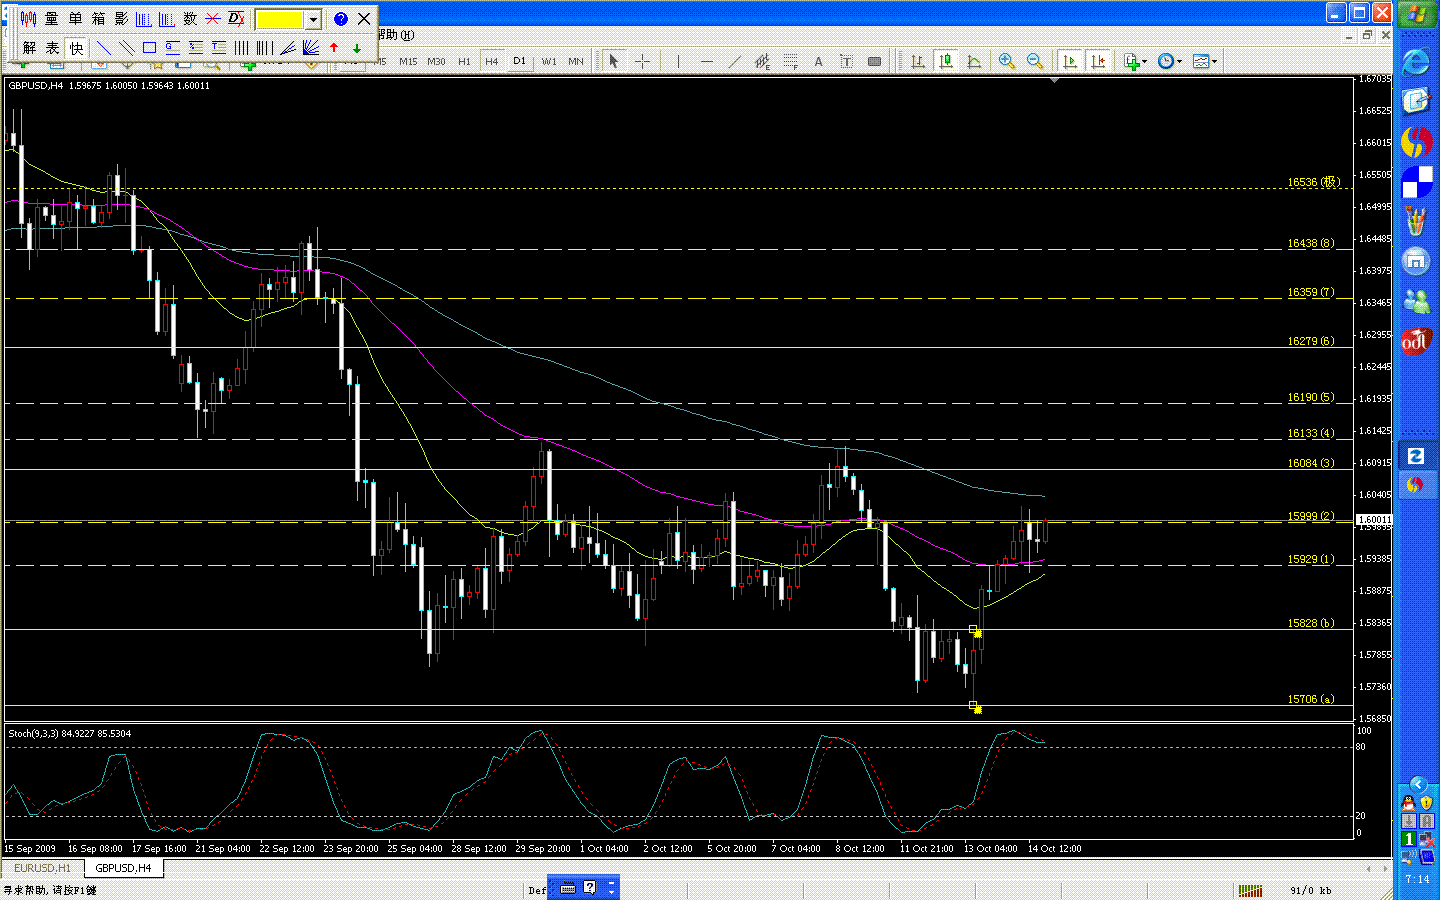1440x900 pixels.
Task: Select the blue lines tool labeled G
Action: pyautogui.click(x=172, y=47)
